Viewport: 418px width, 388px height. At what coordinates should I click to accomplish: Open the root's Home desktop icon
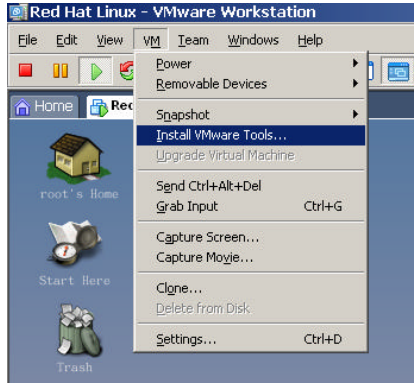click(79, 166)
